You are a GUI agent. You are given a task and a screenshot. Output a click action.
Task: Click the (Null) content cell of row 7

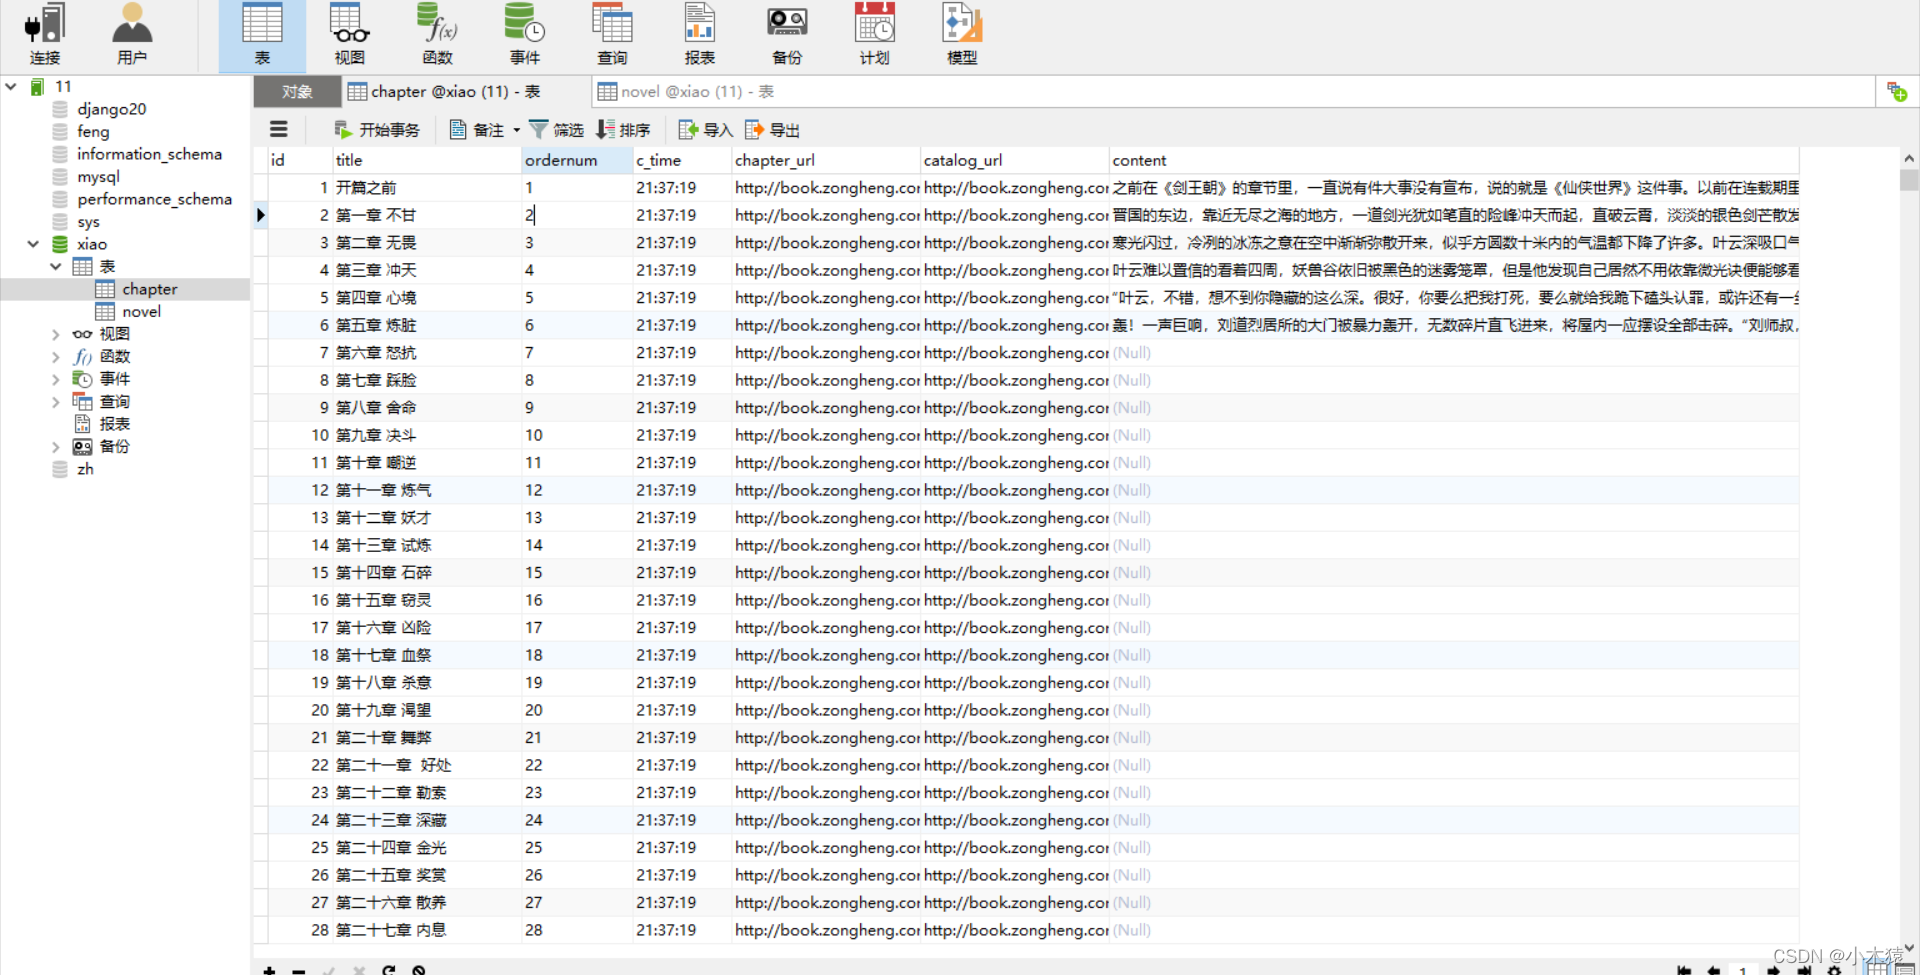(x=1455, y=353)
